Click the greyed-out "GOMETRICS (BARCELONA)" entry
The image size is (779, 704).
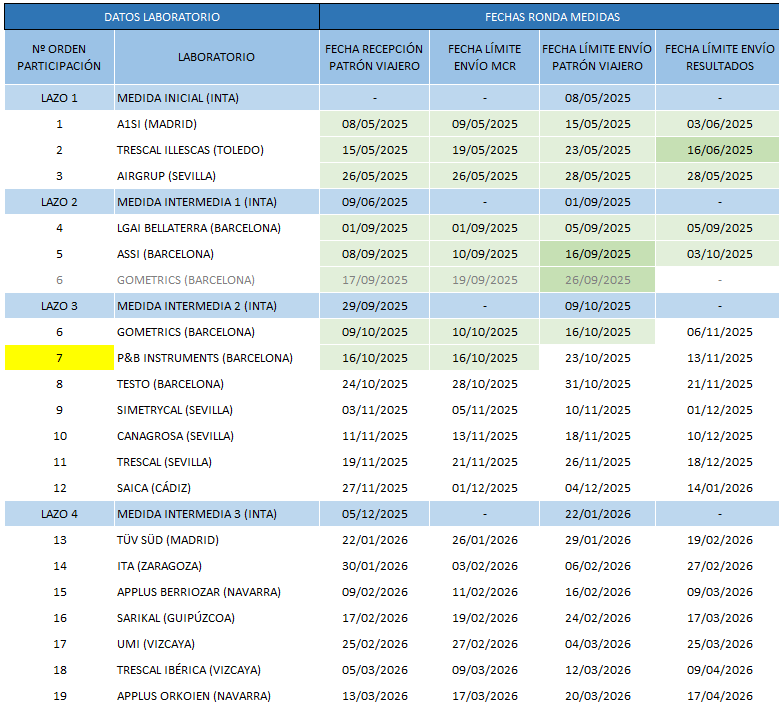pyautogui.click(x=186, y=280)
